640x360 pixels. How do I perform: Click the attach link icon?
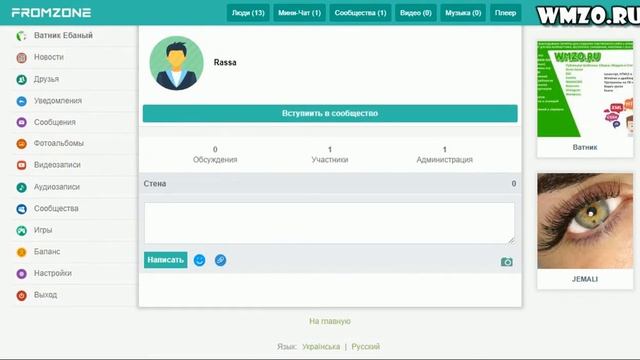(x=220, y=260)
